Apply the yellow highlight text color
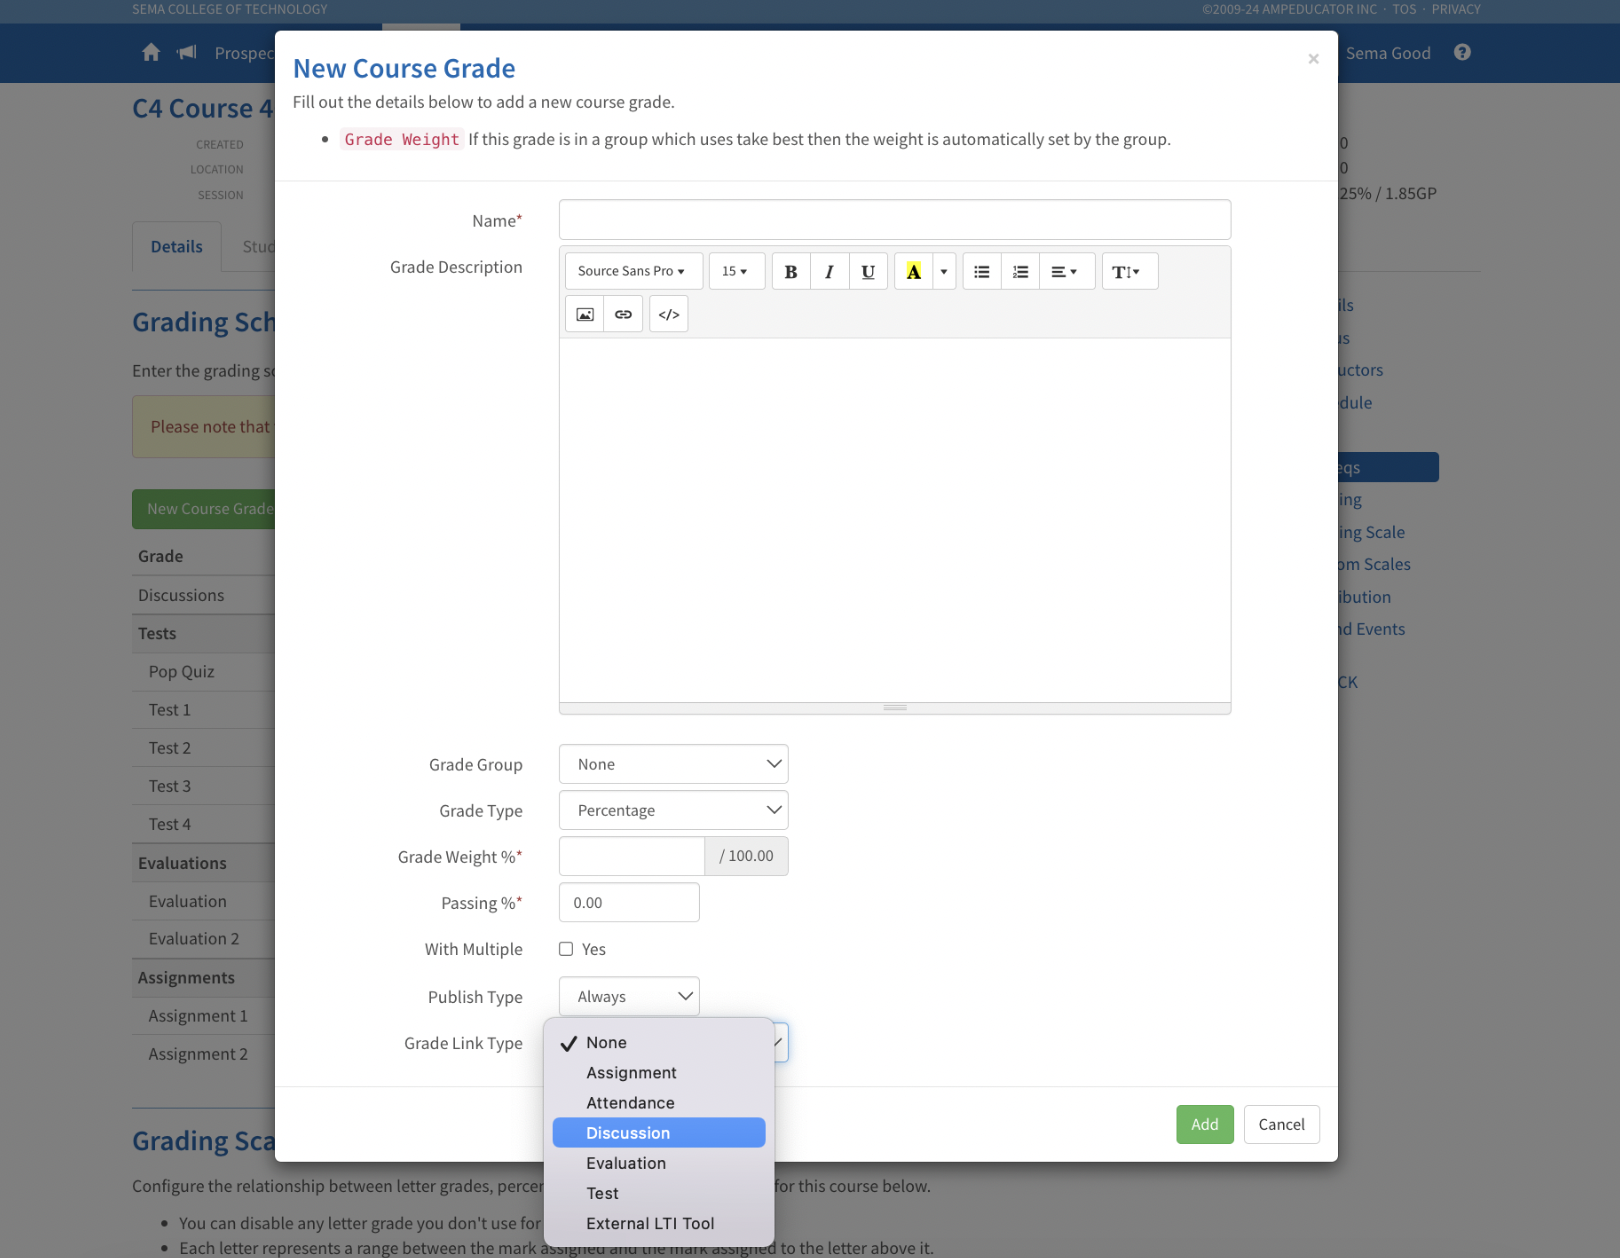1620x1258 pixels. [x=913, y=272]
